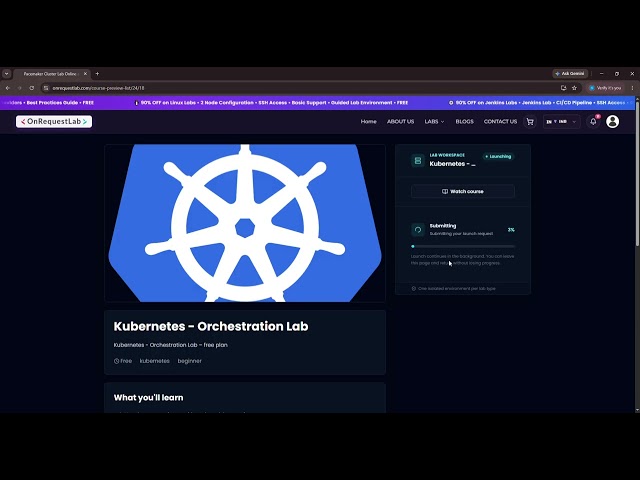This screenshot has height=480, width=640.
Task: Click the Submitting status text
Action: 443,226
